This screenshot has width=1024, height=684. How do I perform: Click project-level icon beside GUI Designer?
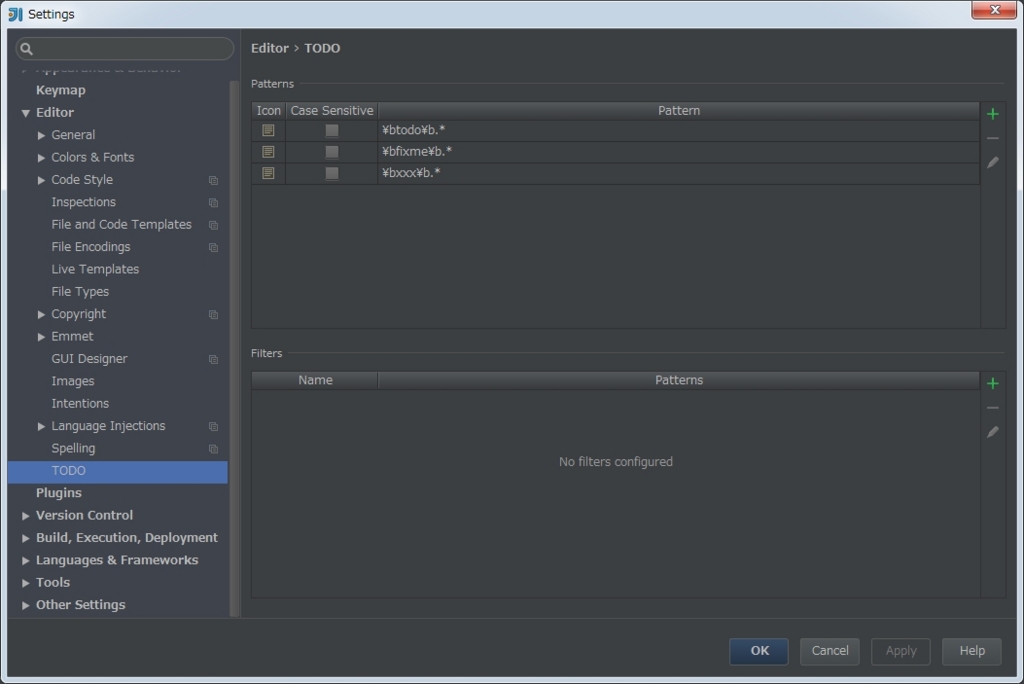213,359
